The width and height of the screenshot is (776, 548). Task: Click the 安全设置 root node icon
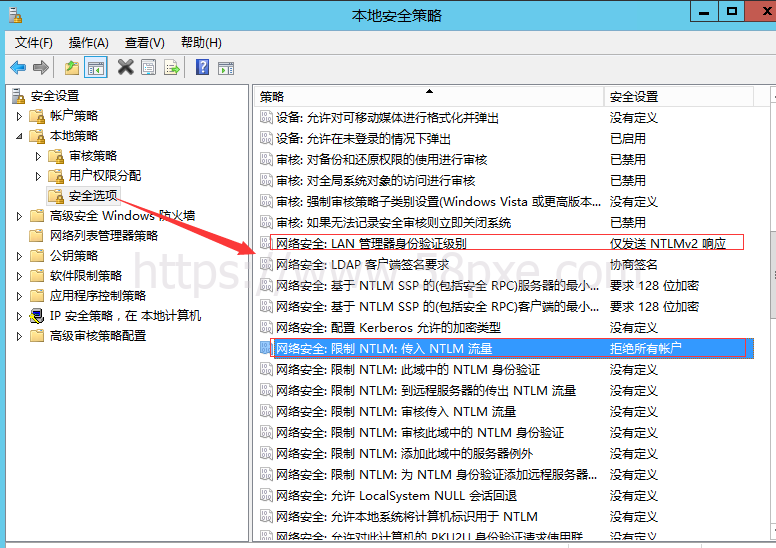[x=18, y=96]
